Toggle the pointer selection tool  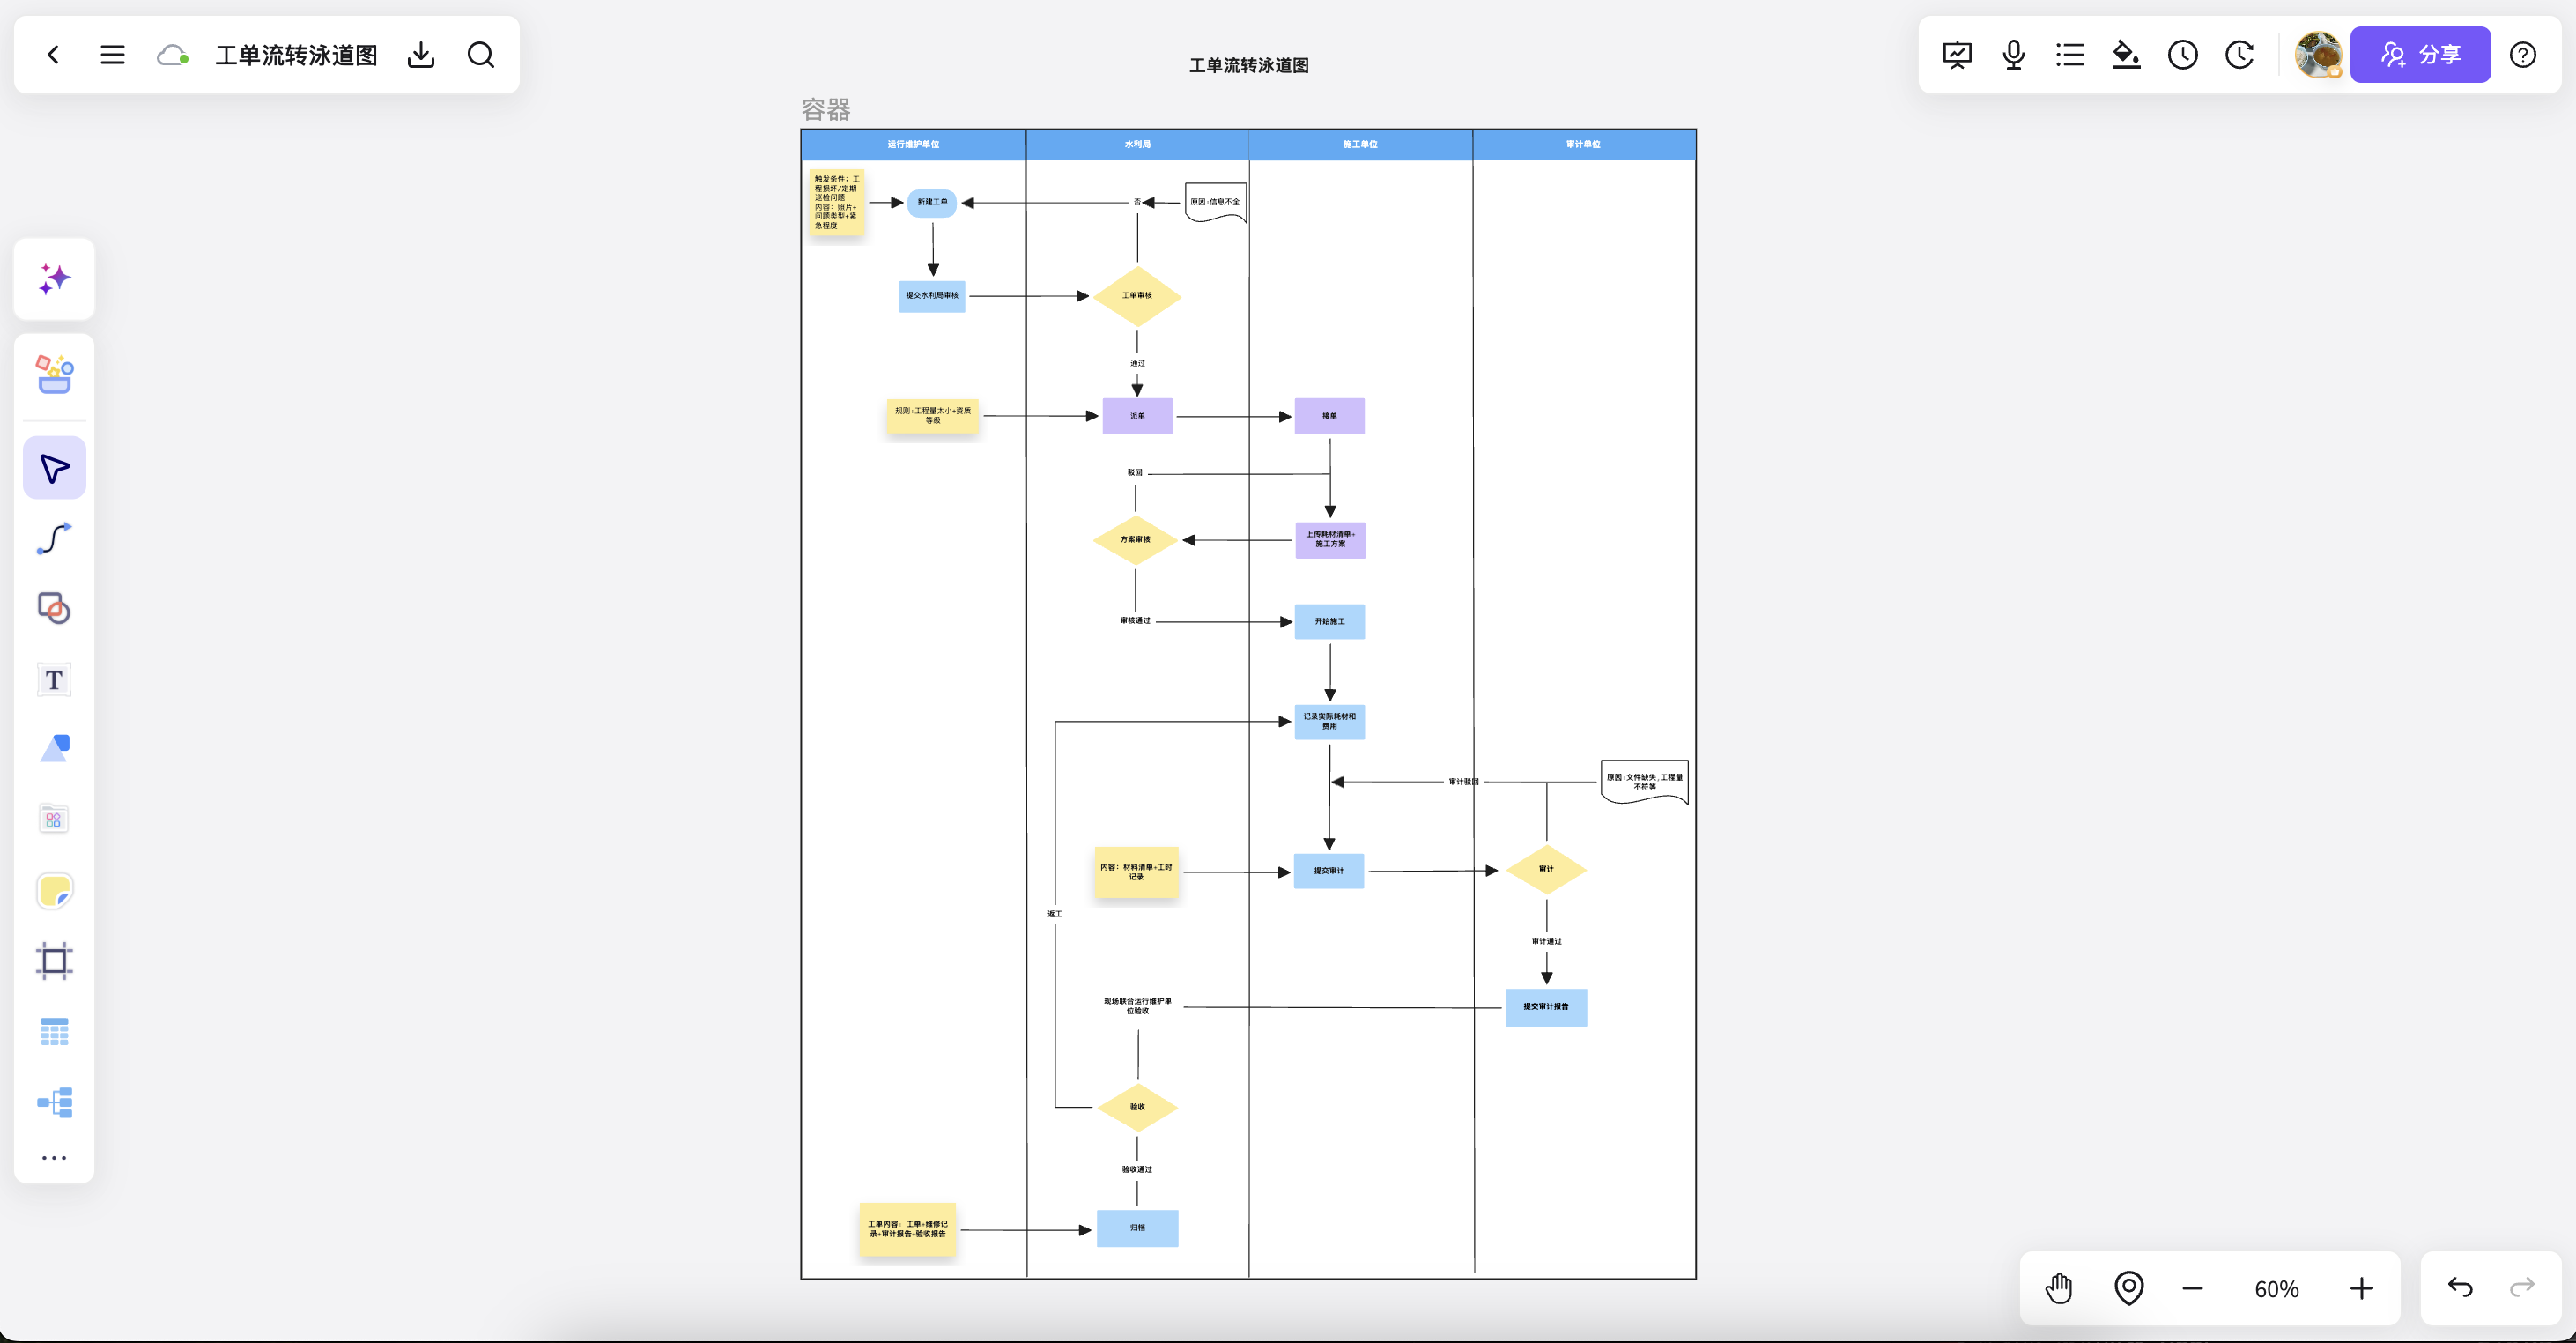tap(55, 468)
